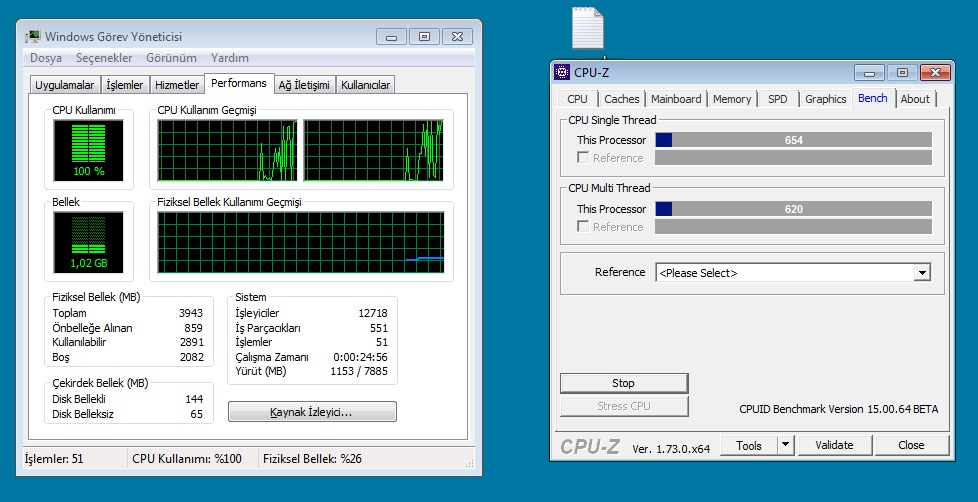Open the About tab in CPU-Z
The image size is (978, 502).
(x=915, y=99)
